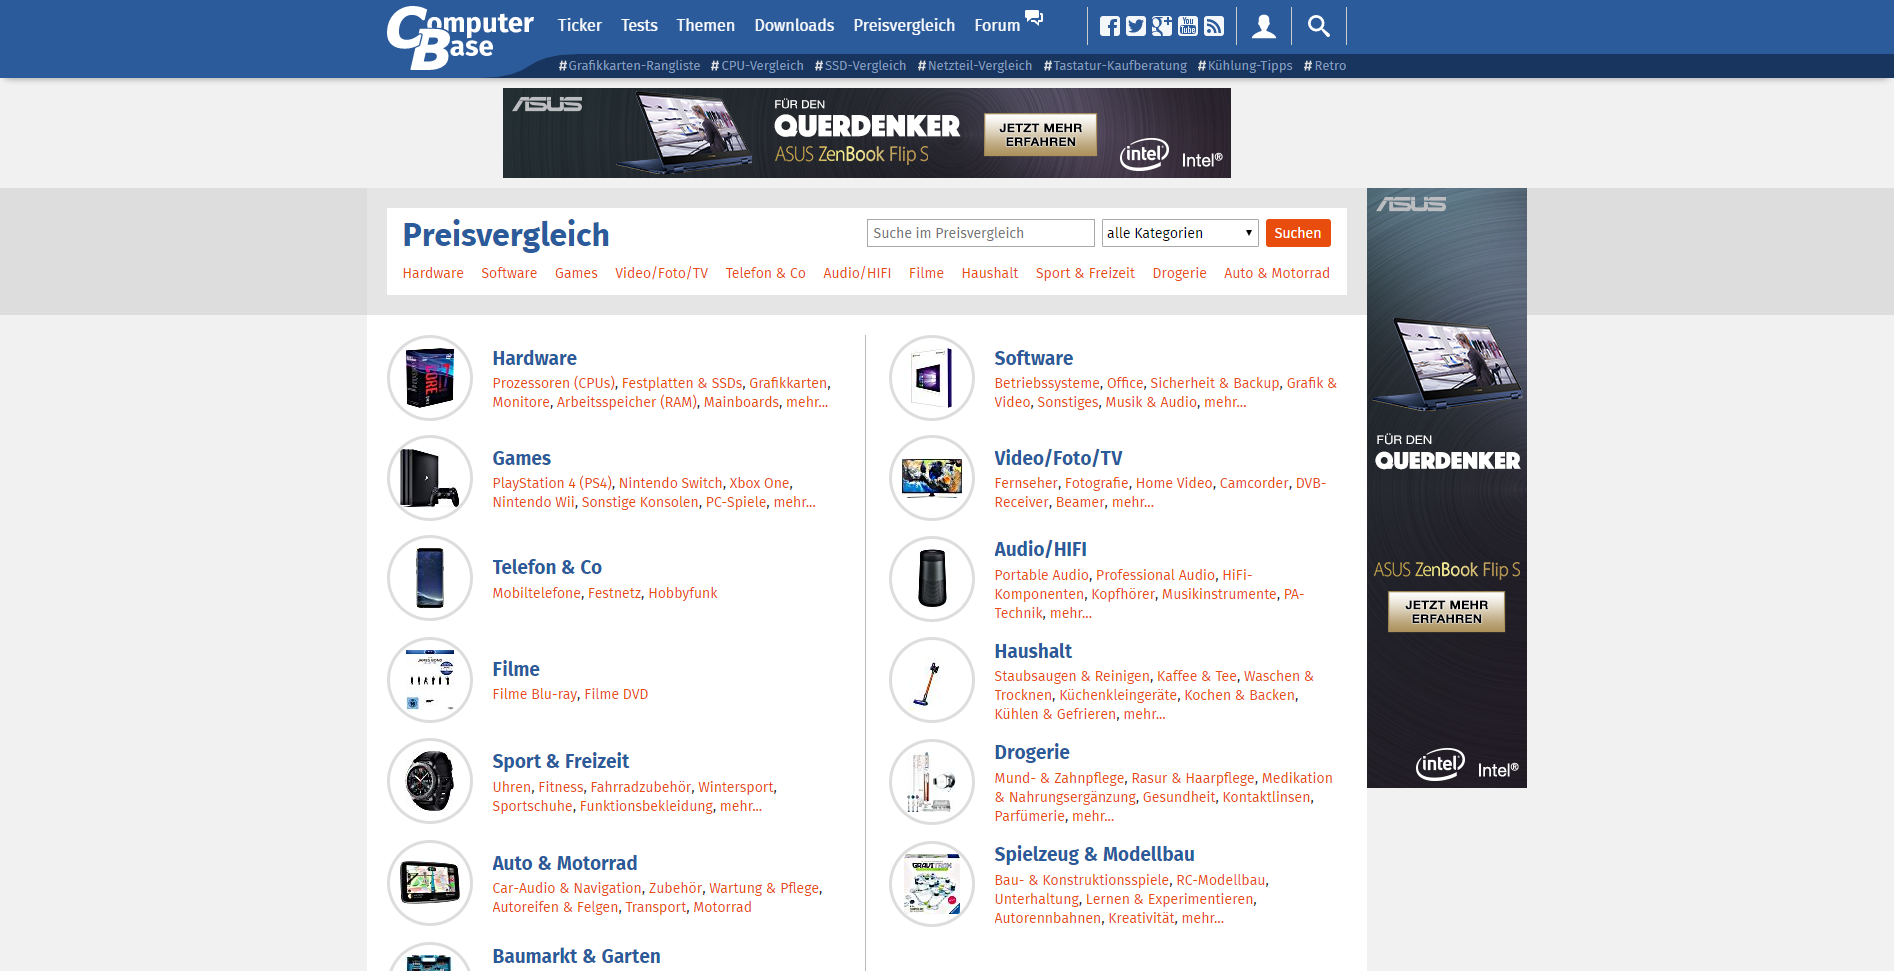
Task: Open the Haushalt vacuum thumbnail
Action: point(932,680)
